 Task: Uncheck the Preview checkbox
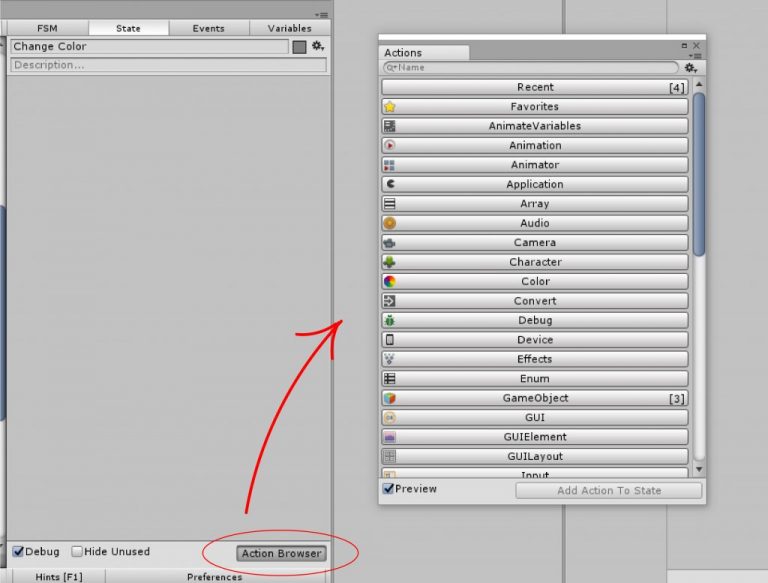point(389,490)
